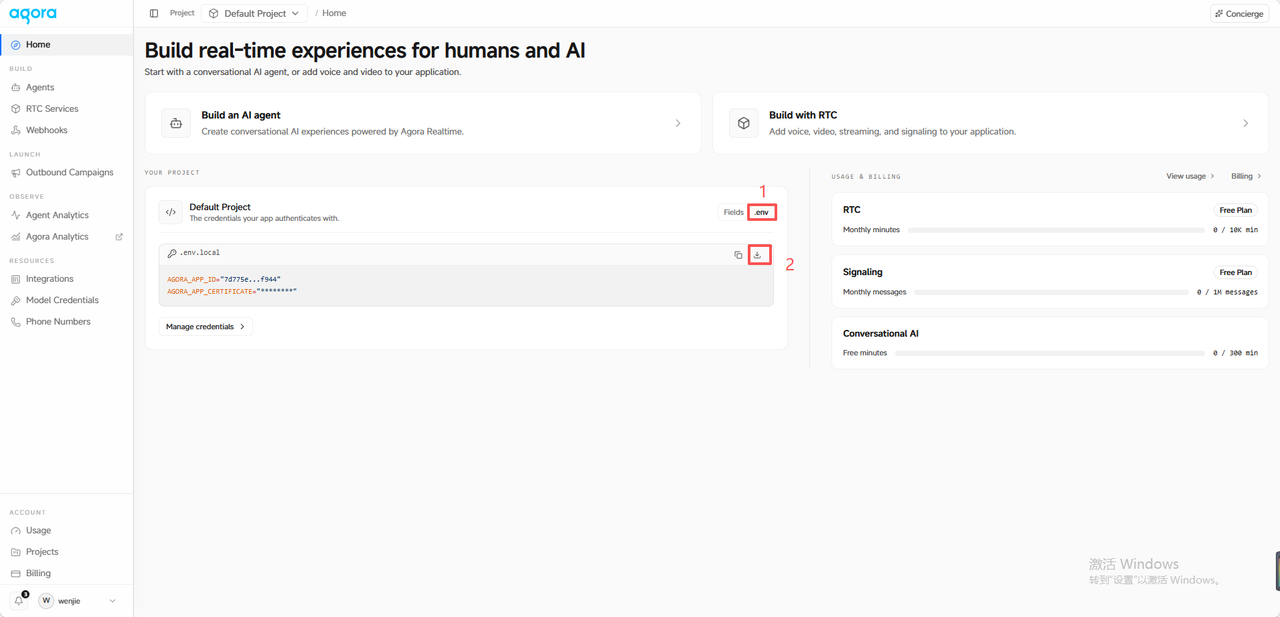The height and width of the screenshot is (617, 1280).
Task: Download the .env.local file
Action: coord(758,255)
